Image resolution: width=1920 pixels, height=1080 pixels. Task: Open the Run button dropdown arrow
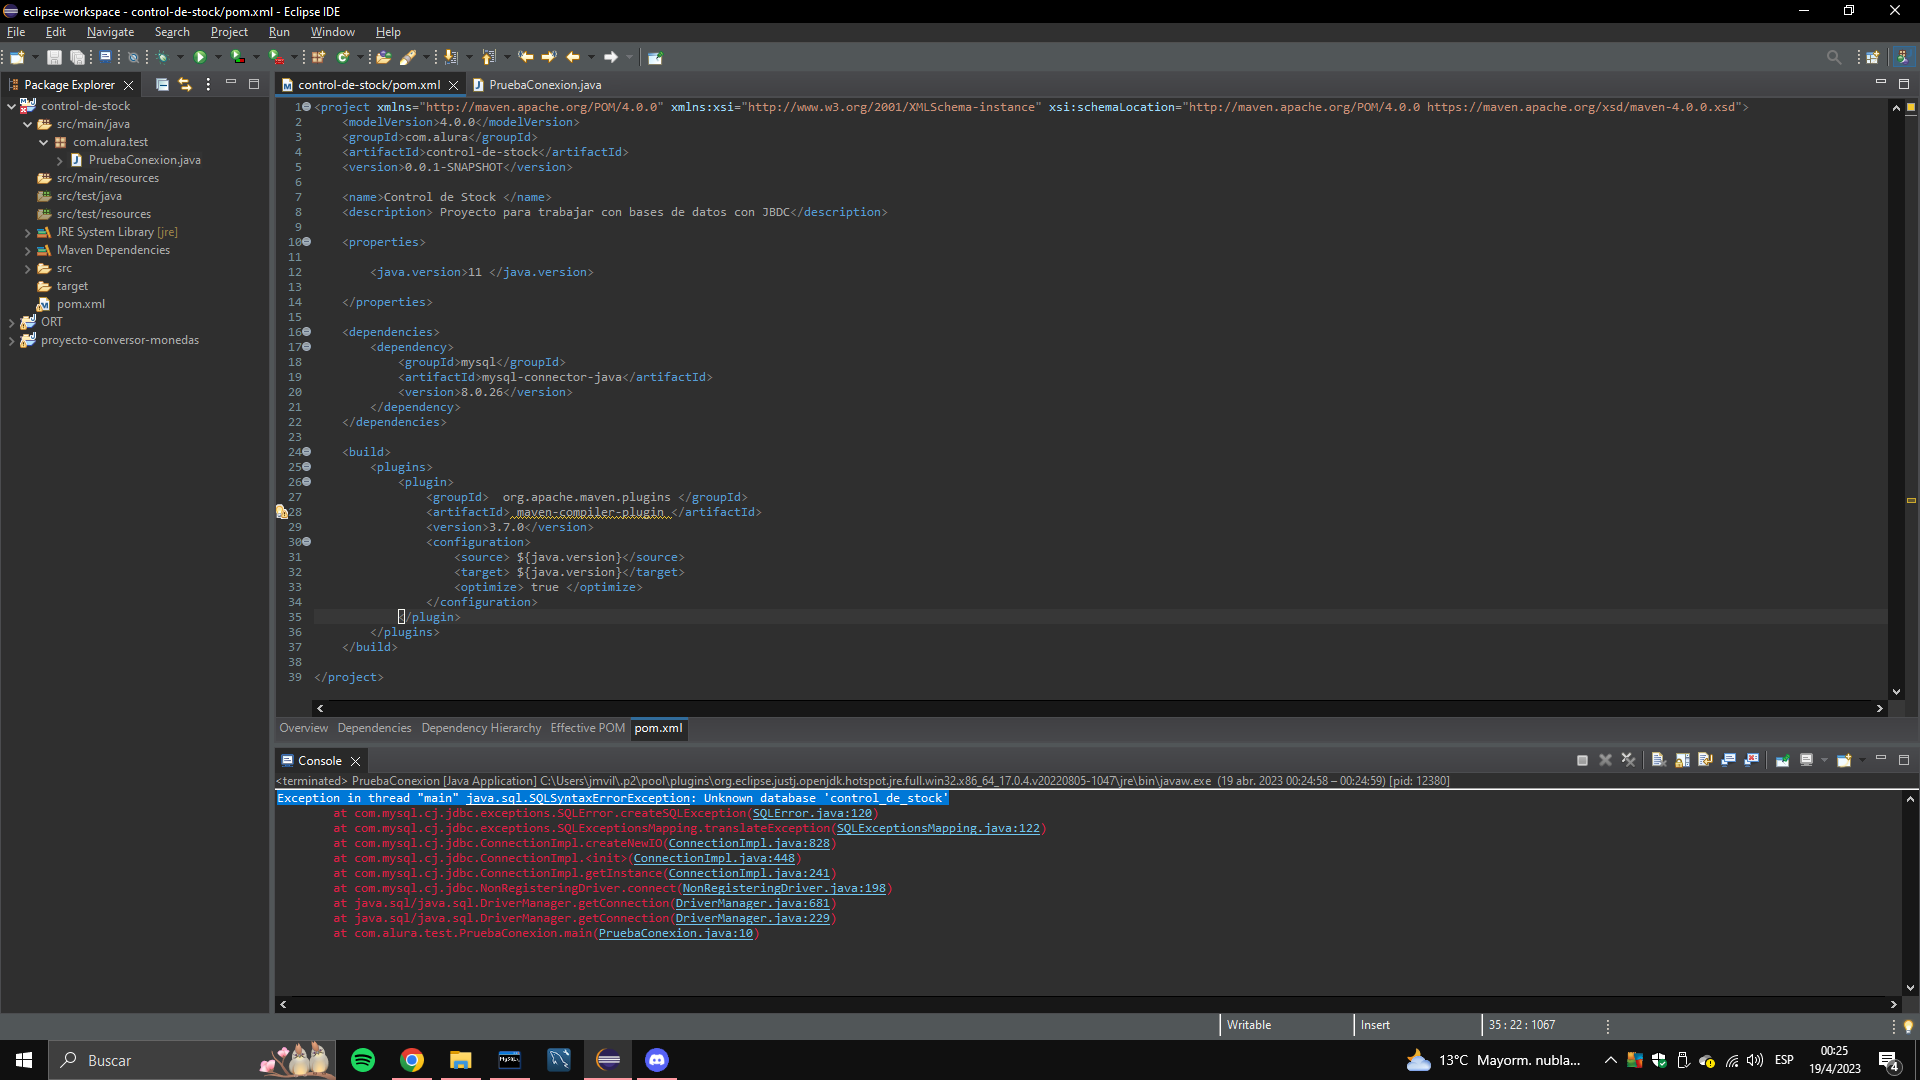(218, 57)
